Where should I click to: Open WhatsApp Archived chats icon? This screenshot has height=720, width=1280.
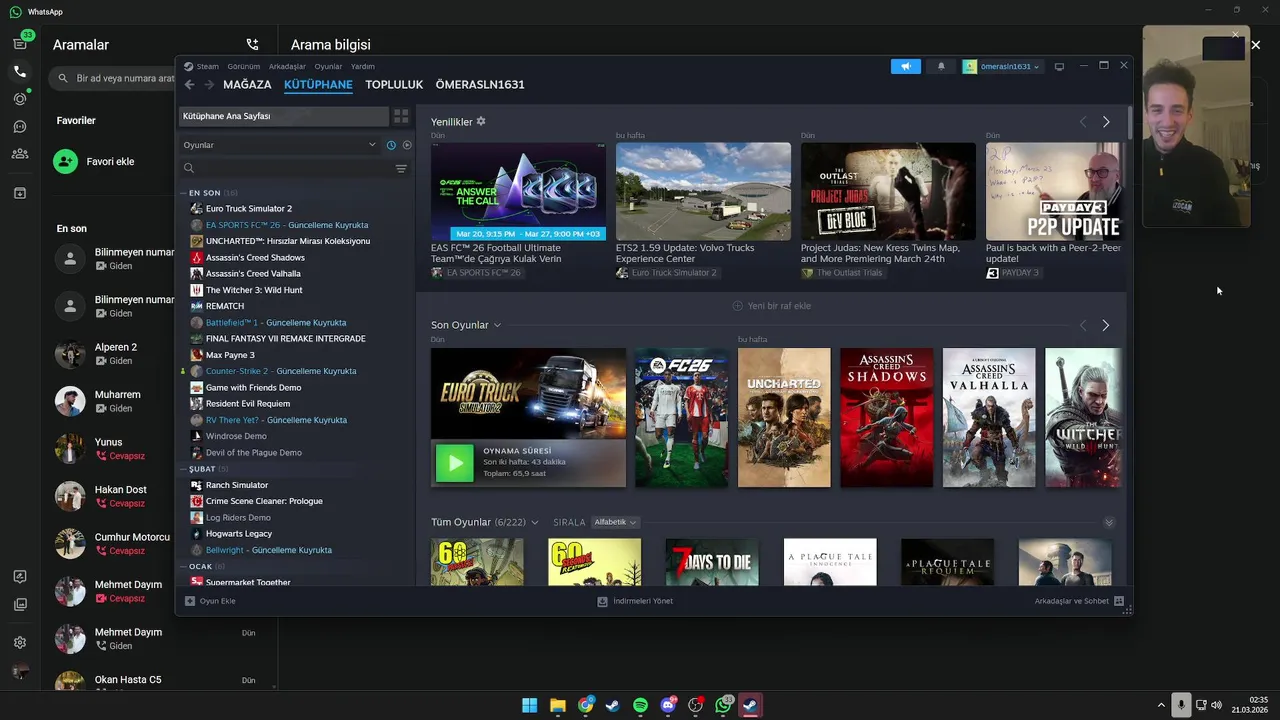point(20,193)
